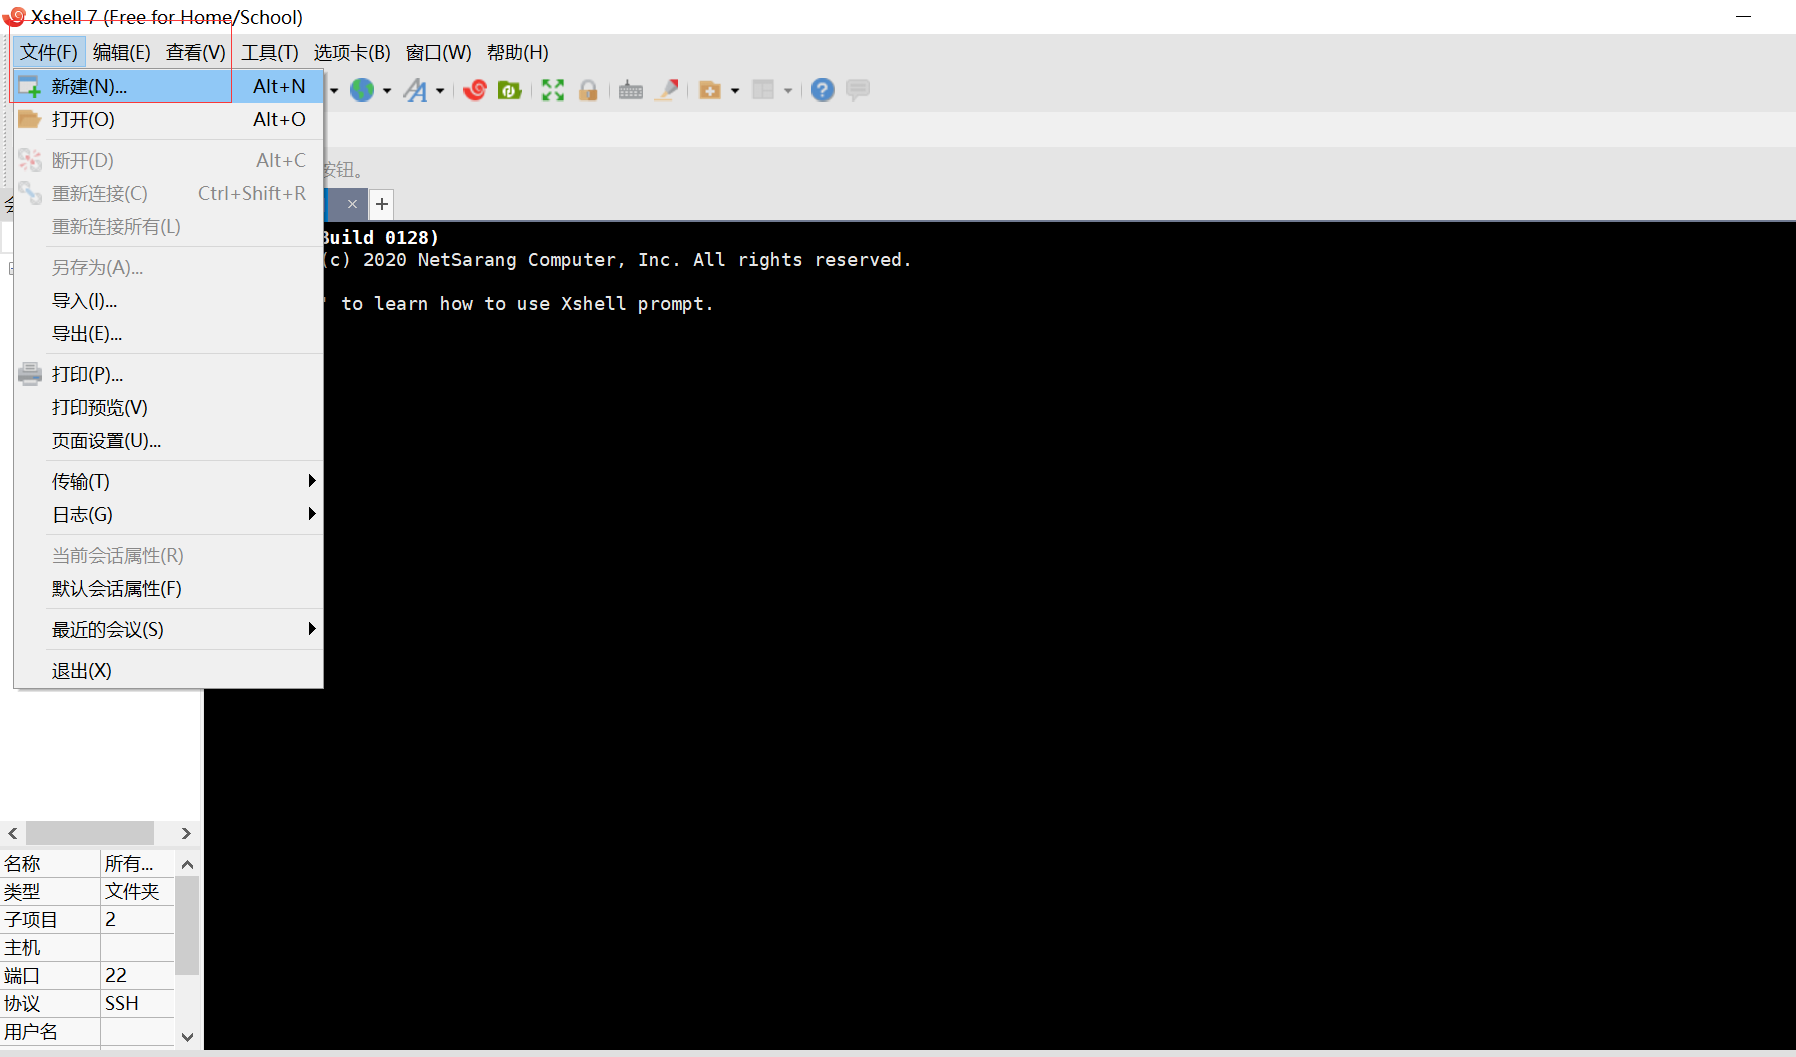Click the properties panel vertical scrollbar thumb
This screenshot has height=1057, width=1796.
(187, 925)
